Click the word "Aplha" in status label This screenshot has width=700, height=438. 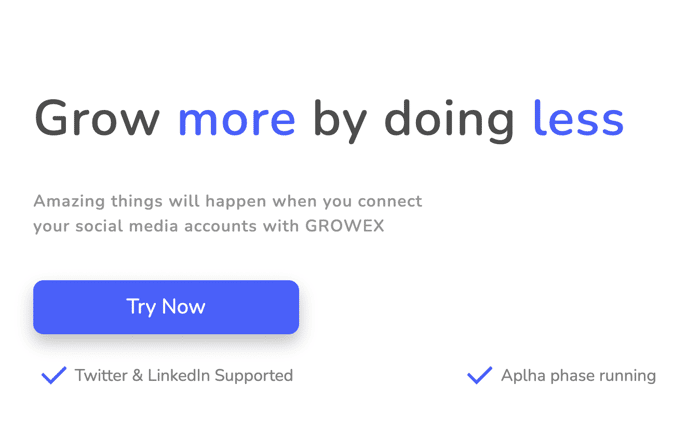pyautogui.click(x=523, y=376)
